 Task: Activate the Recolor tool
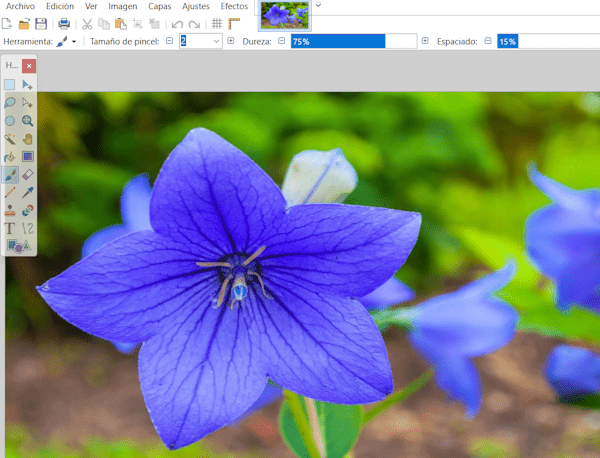[x=27, y=210]
